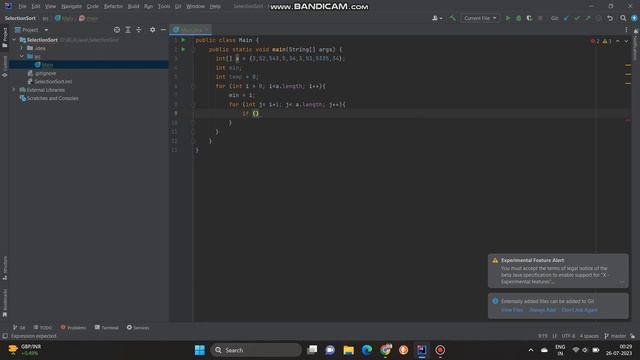Commit changes with green checkmark icon
Viewport: 640px width, 360px height.
(x=577, y=18)
